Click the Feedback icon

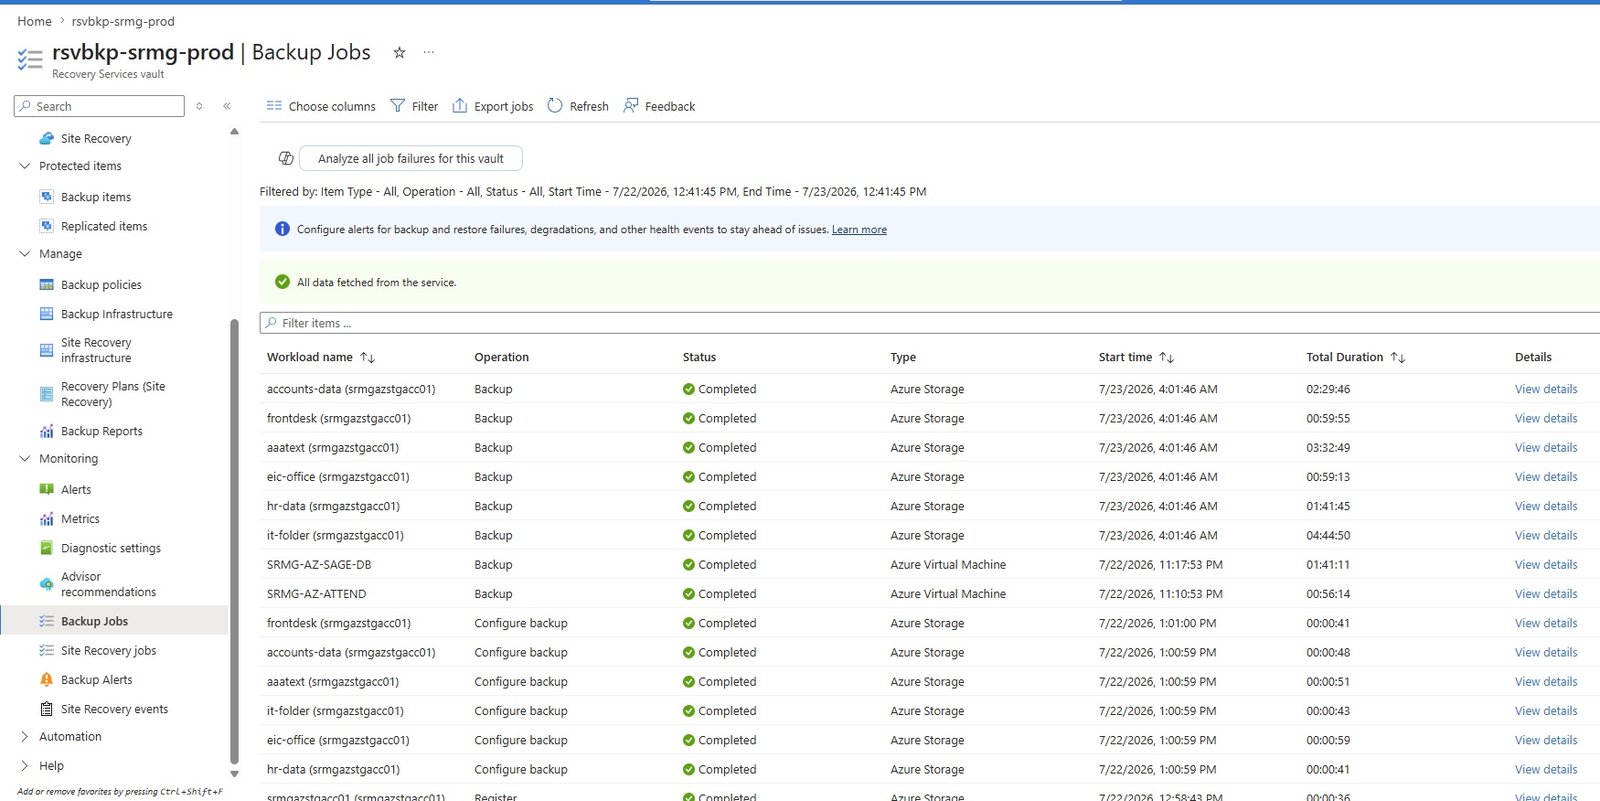(x=631, y=106)
